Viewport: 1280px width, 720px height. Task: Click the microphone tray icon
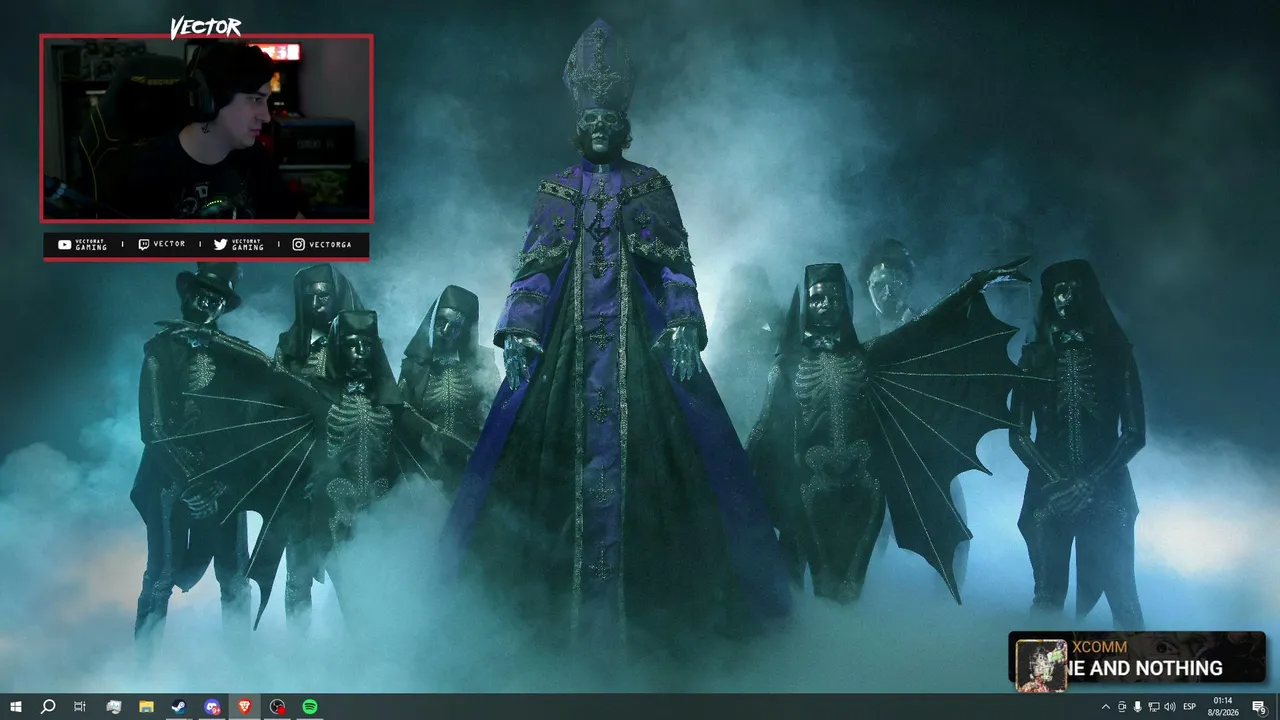[1138, 707]
